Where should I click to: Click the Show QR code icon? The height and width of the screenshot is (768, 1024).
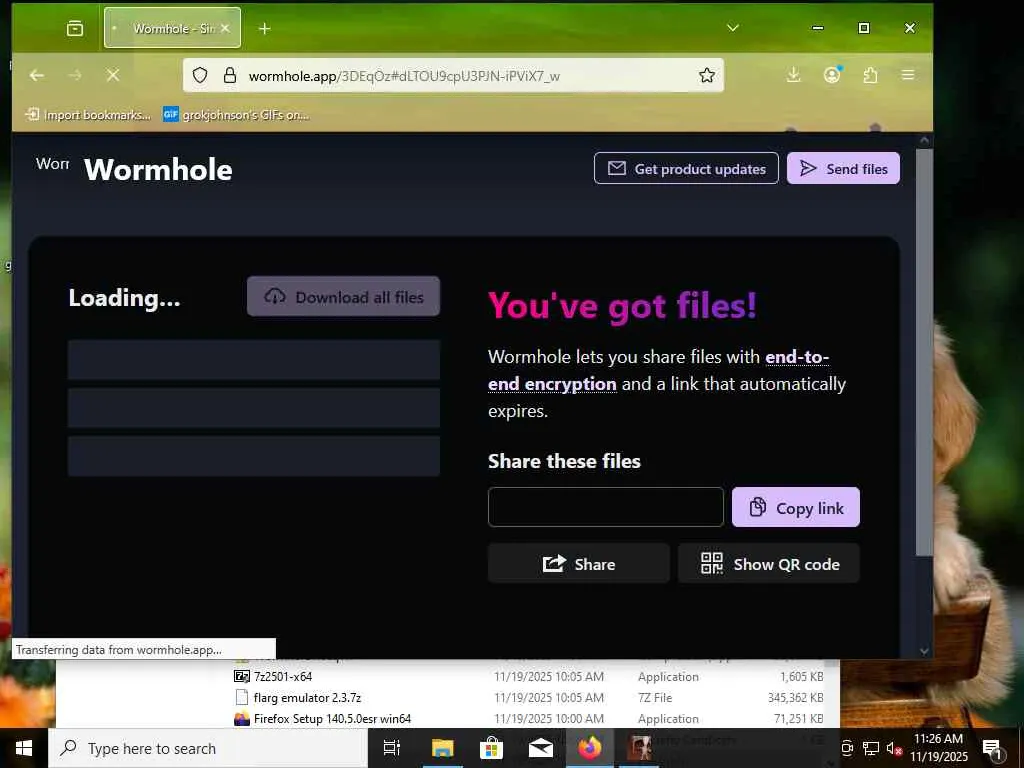coord(711,563)
